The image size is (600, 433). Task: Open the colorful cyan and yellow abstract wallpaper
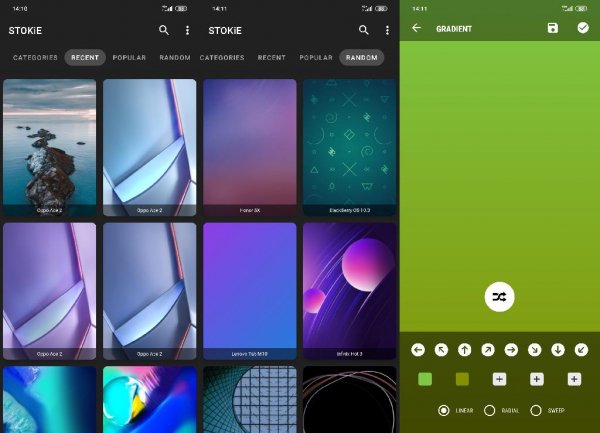coord(150,400)
